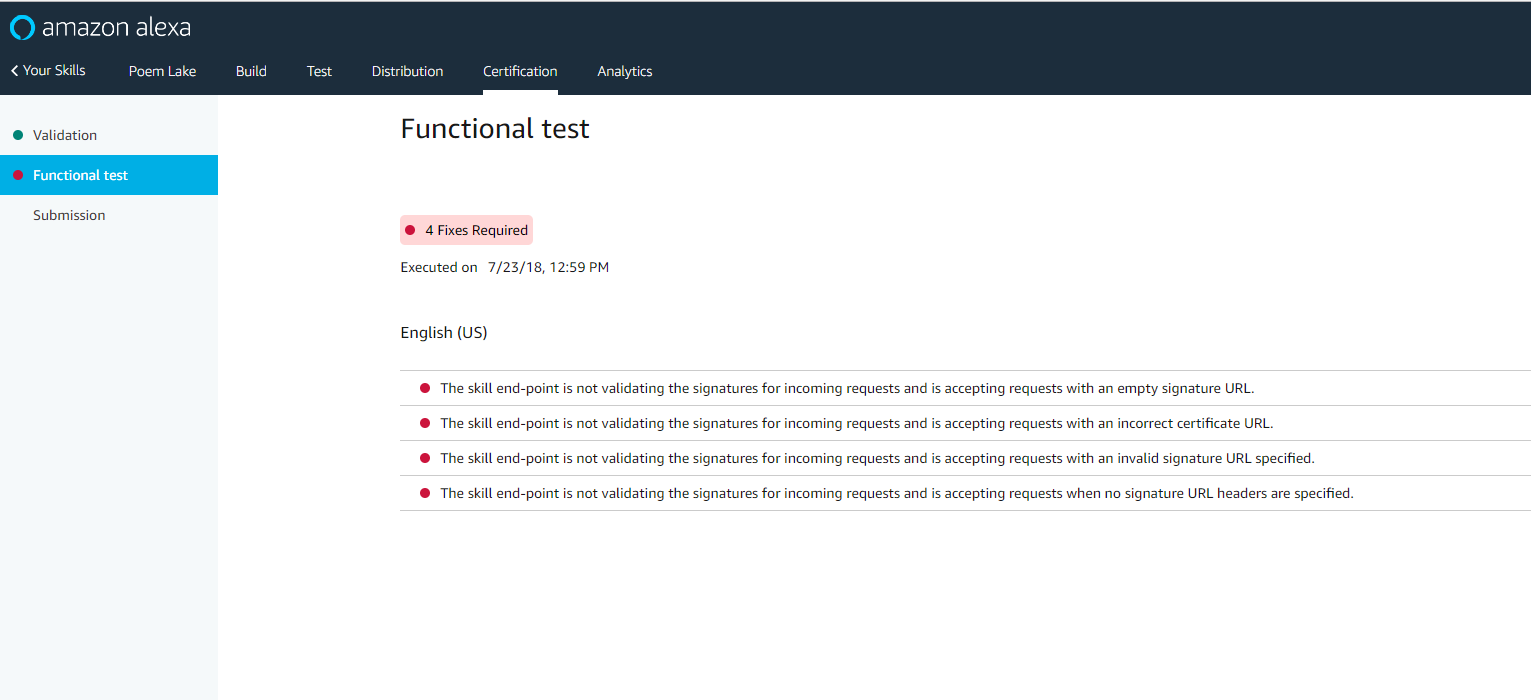The height and width of the screenshot is (700, 1531).
Task: Click the red bullet of the invalid signature error
Action: pyautogui.click(x=425, y=458)
